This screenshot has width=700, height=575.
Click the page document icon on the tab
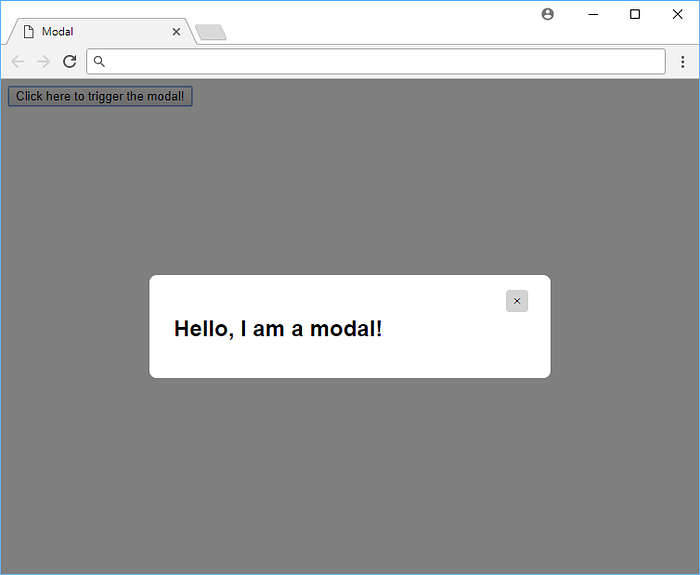click(x=29, y=32)
